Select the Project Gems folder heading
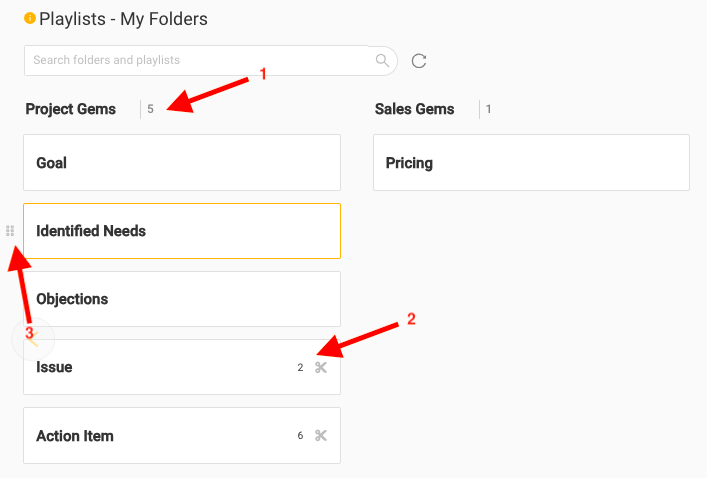The image size is (707, 478). [x=71, y=109]
